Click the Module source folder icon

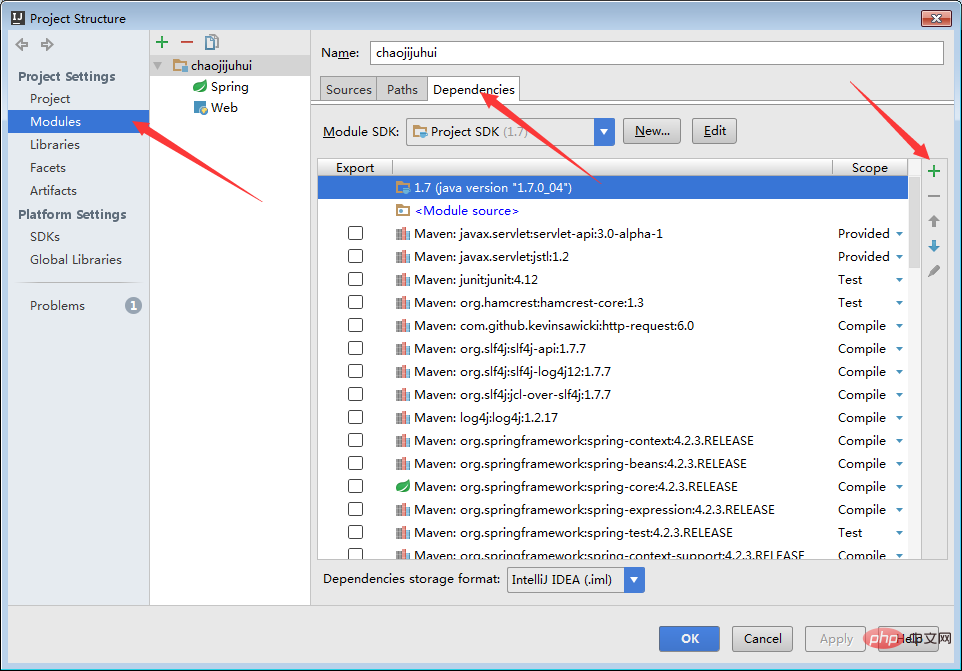pyautogui.click(x=403, y=210)
